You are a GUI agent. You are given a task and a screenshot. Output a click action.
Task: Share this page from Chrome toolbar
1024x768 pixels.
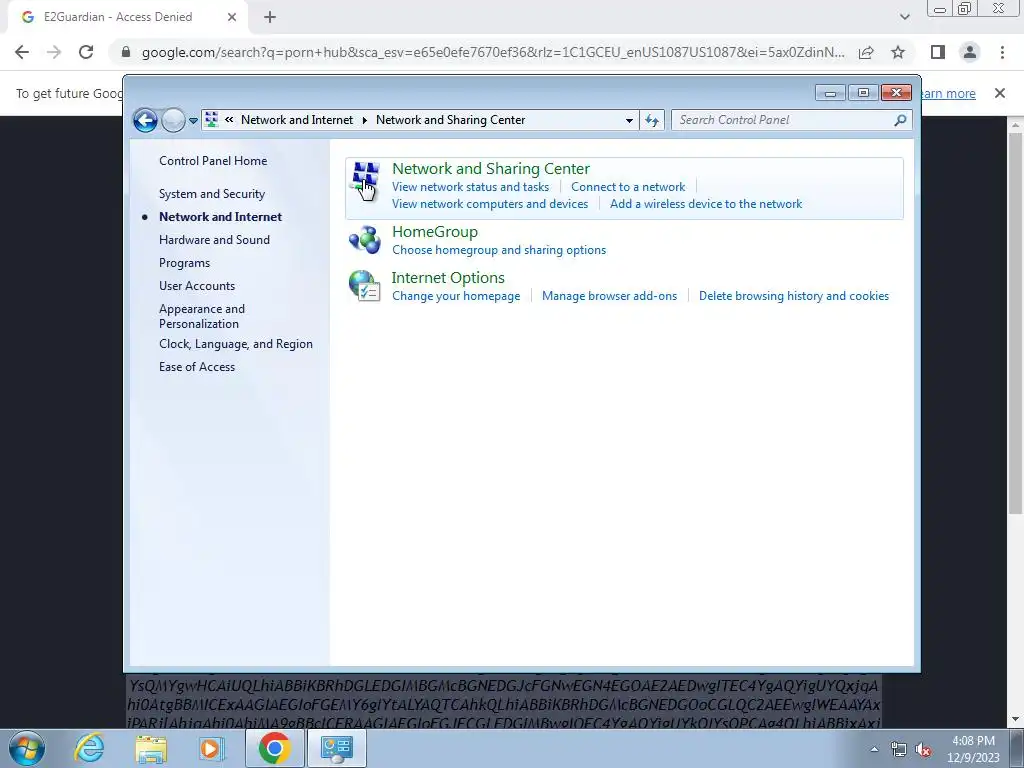[x=866, y=52]
